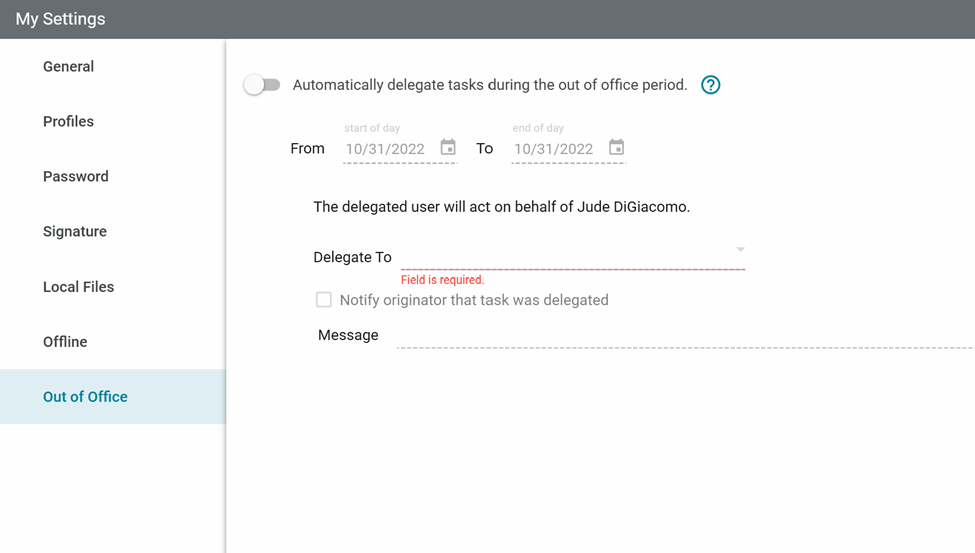Image resolution: width=975 pixels, height=553 pixels.
Task: Select the Signature settings tab
Action: [x=74, y=232]
